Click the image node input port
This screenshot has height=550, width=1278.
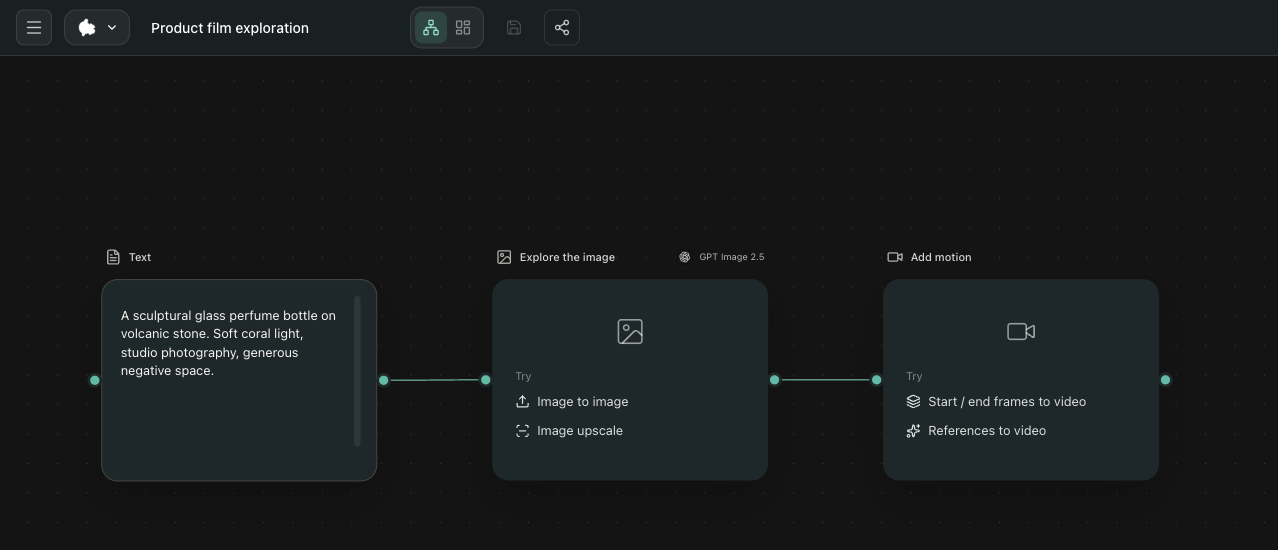pos(486,380)
